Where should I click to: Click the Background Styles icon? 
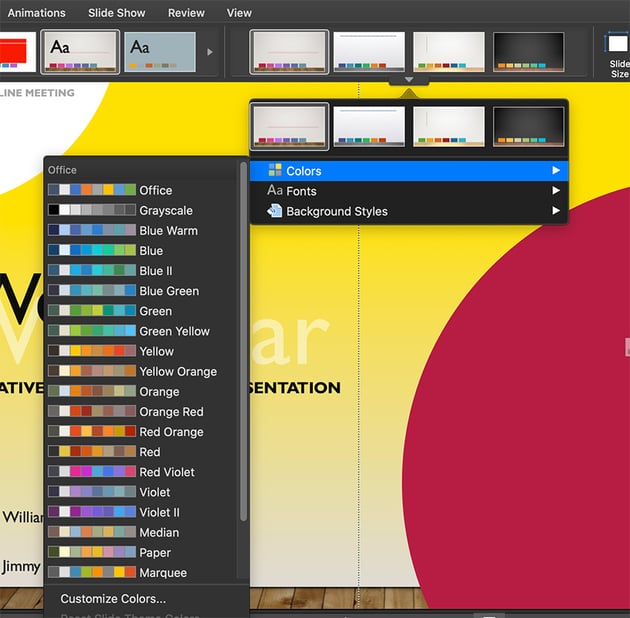(275, 211)
